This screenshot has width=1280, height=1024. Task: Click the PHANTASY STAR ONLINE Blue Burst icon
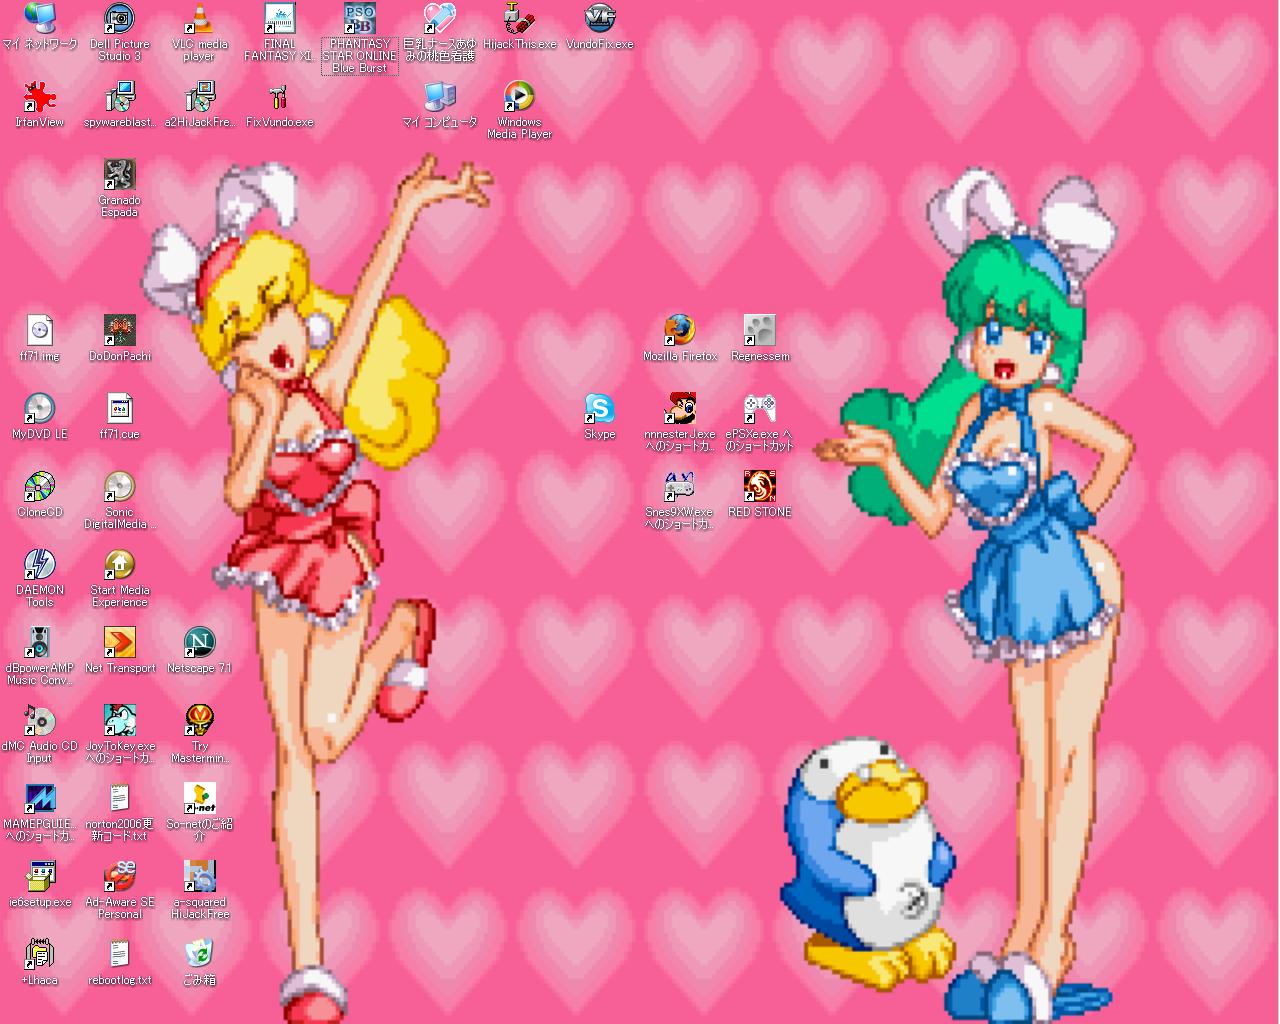(x=360, y=18)
